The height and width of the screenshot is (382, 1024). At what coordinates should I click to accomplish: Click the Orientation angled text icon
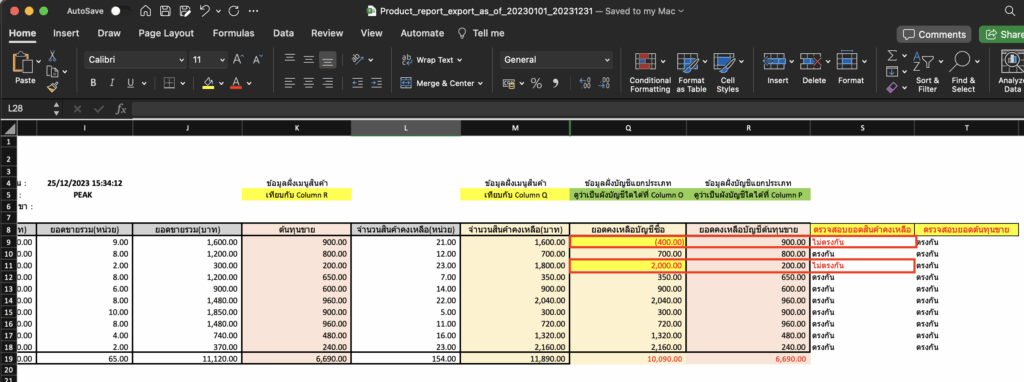coord(358,59)
